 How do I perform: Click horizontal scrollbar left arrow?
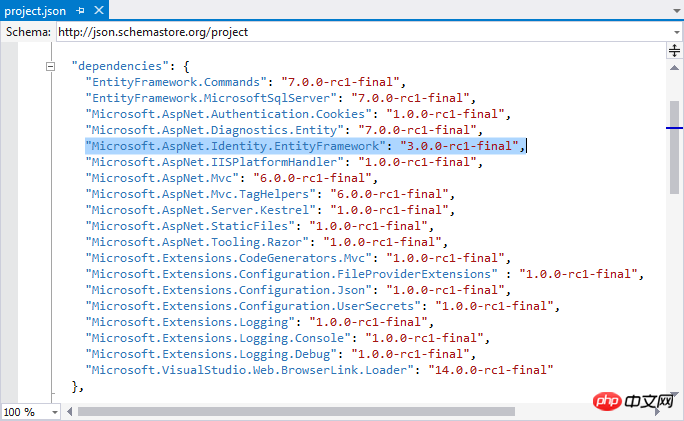tap(69, 411)
